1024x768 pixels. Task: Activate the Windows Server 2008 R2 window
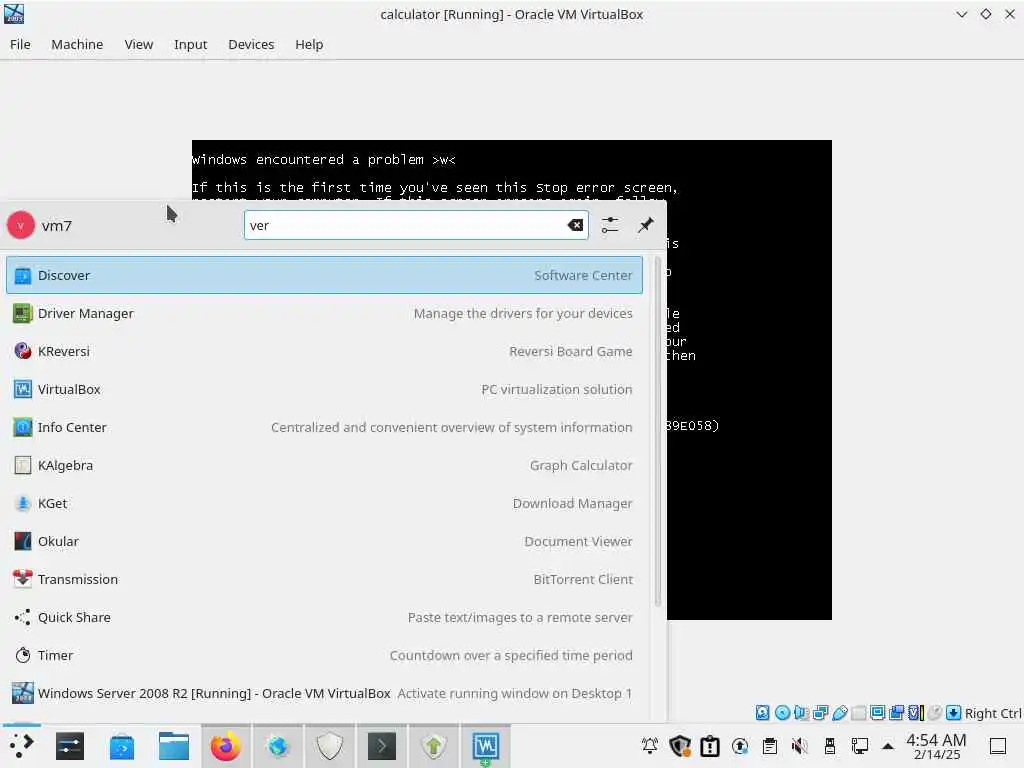pos(324,693)
